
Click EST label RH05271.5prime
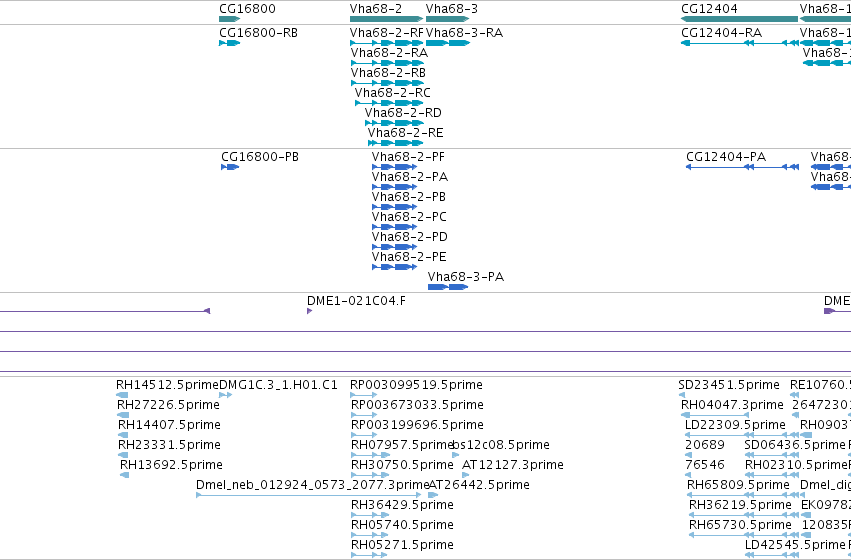[x=402, y=545]
